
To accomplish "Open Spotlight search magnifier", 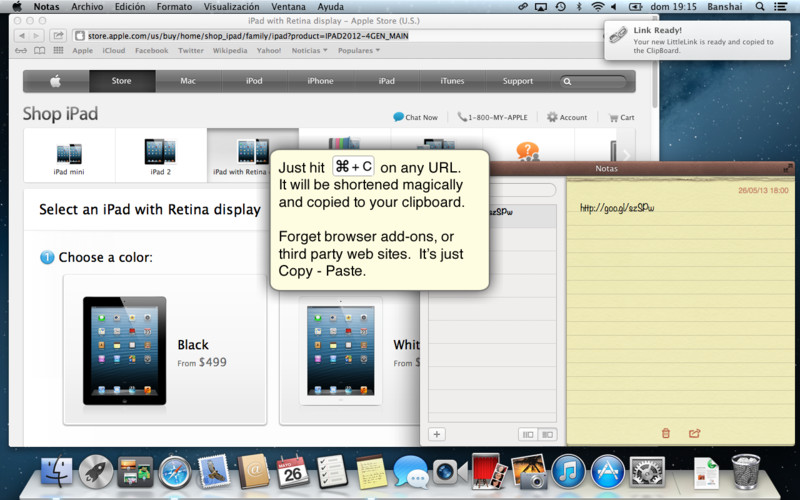I will click(760, 7).
